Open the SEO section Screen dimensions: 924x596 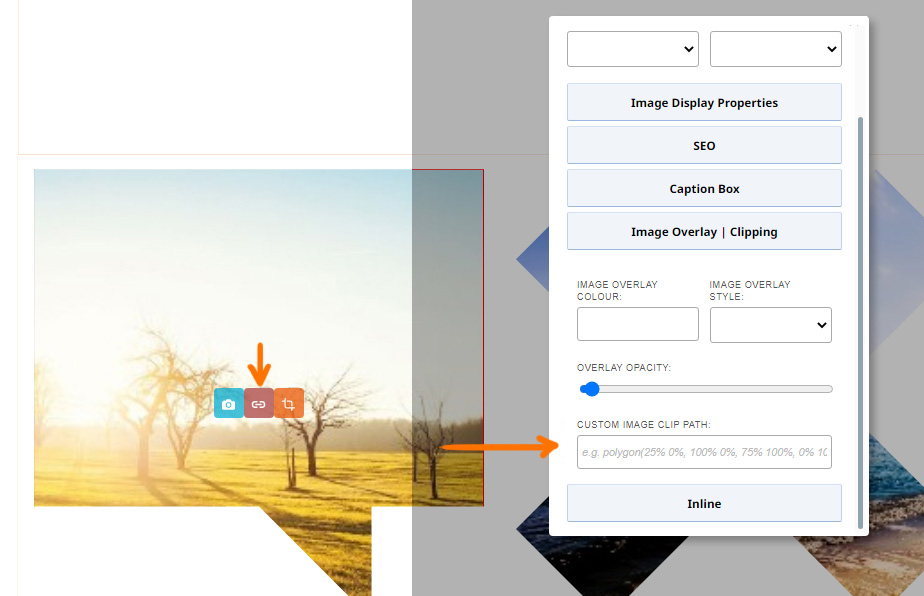click(x=704, y=146)
